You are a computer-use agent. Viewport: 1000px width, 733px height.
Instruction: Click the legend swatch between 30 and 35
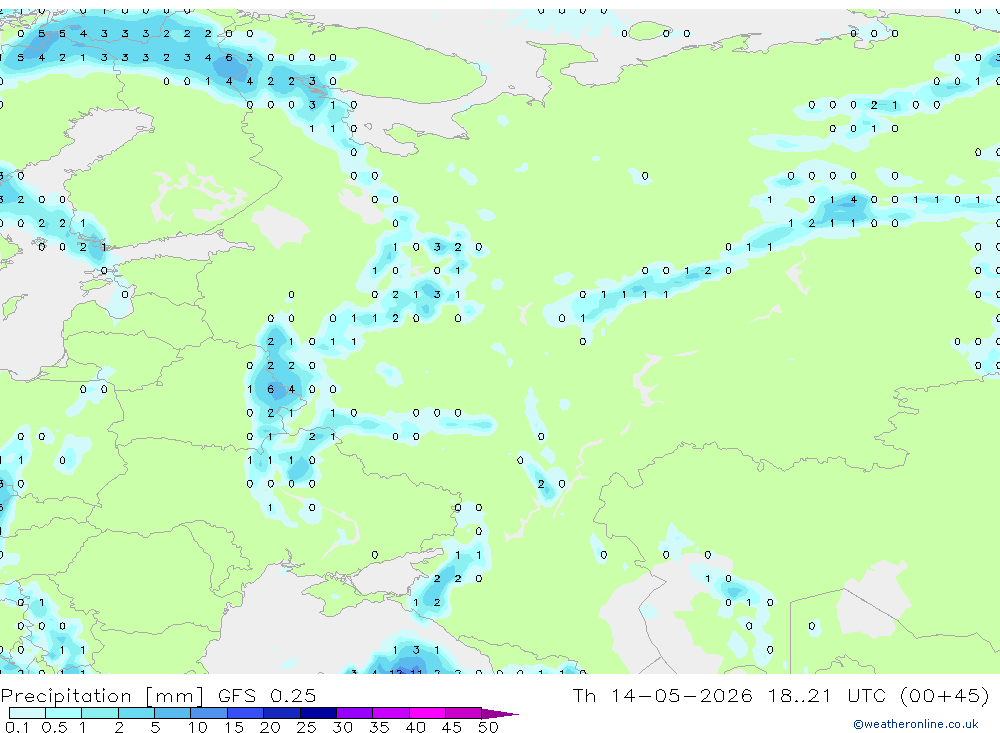tap(355, 713)
